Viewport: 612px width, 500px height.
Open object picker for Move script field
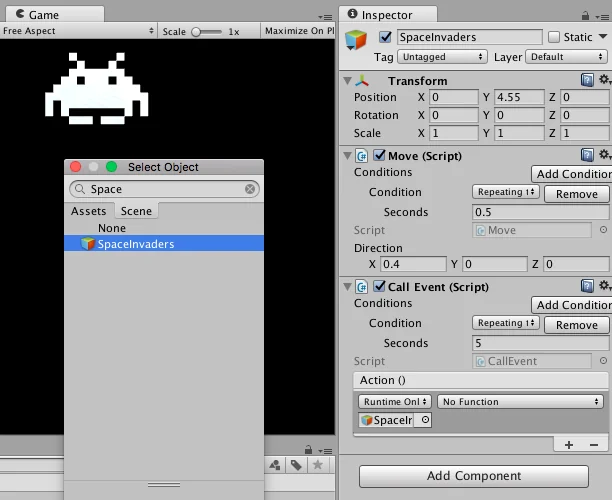point(603,230)
